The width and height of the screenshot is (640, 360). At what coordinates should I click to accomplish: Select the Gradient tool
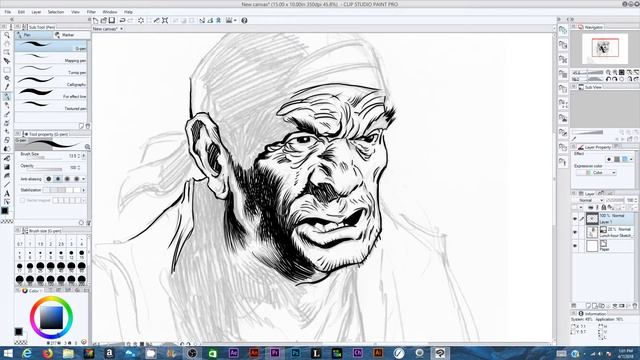[x=7, y=167]
